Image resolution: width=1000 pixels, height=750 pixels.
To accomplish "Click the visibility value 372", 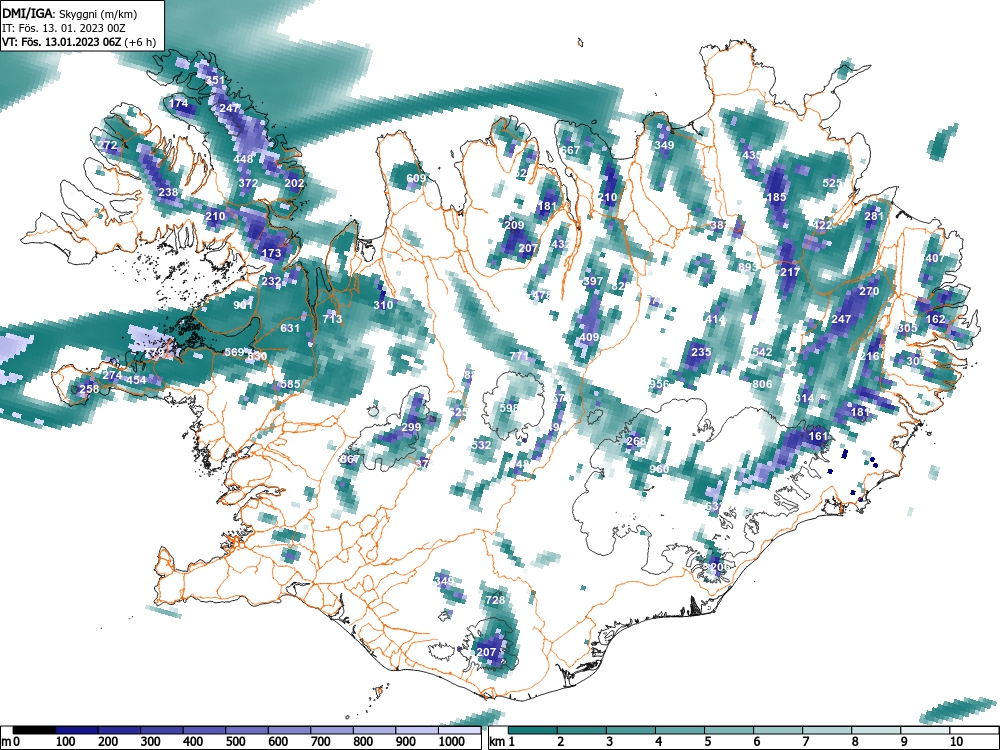I will click(x=248, y=183).
